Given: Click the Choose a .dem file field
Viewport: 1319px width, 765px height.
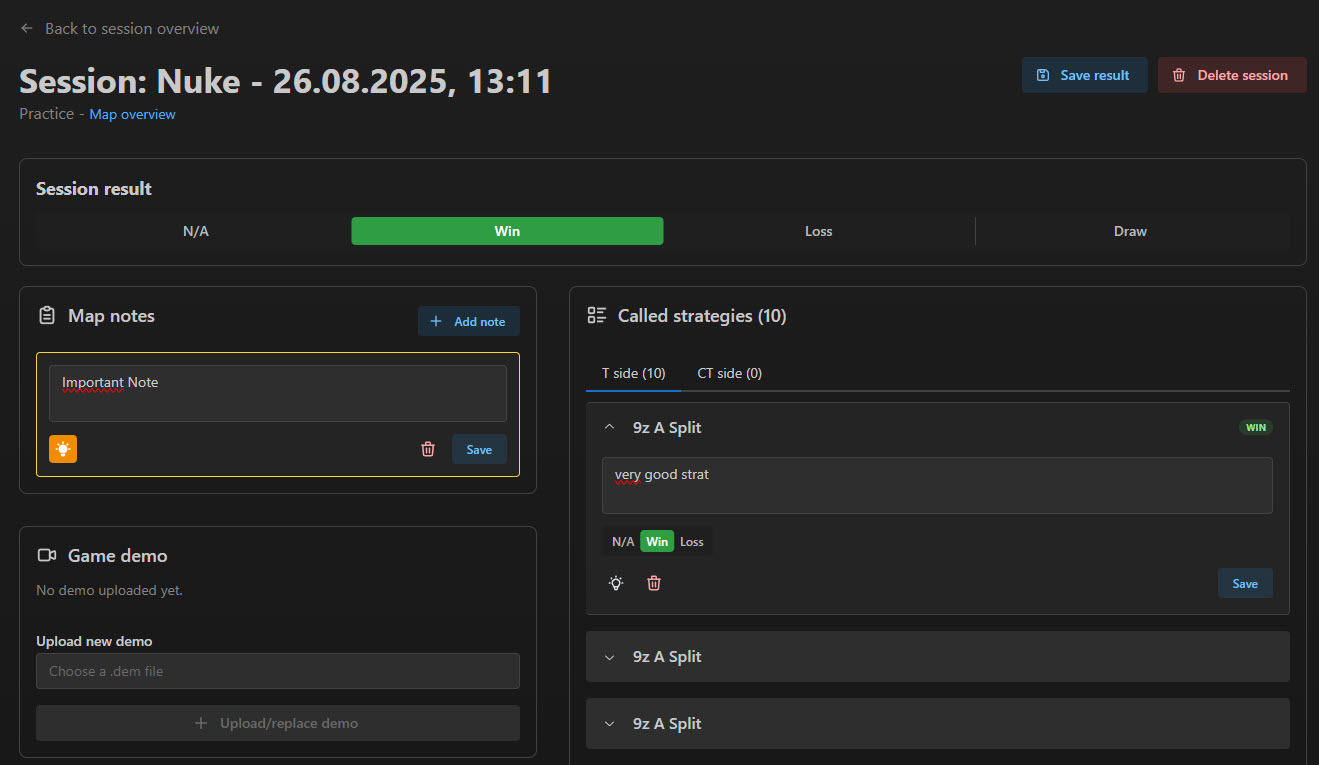Looking at the screenshot, I should tap(277, 671).
